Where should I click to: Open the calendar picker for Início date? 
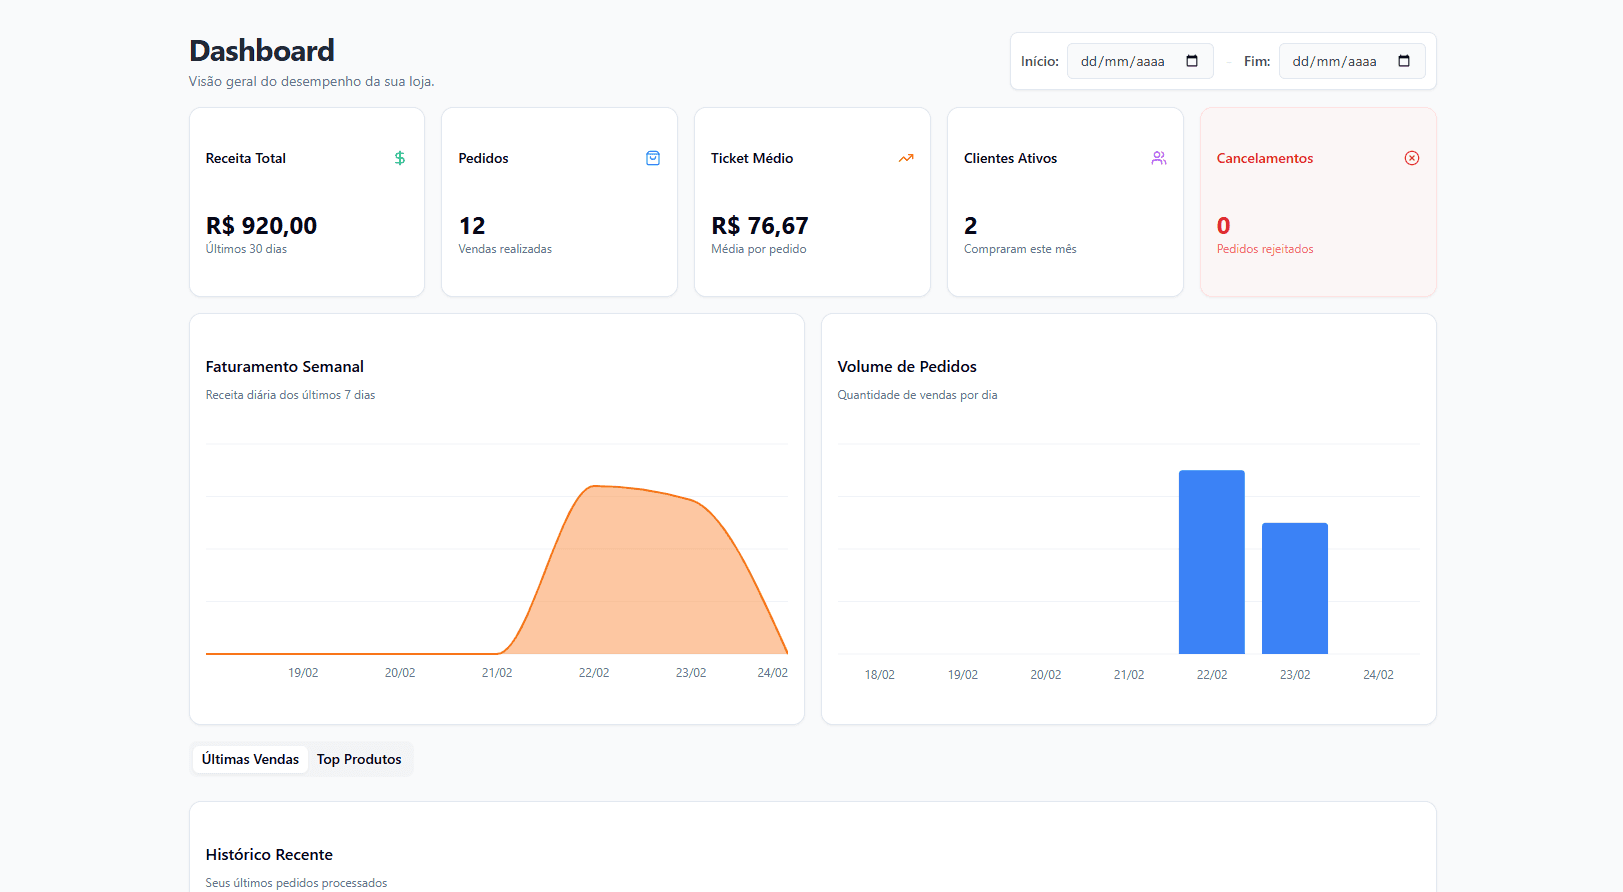point(1192,61)
